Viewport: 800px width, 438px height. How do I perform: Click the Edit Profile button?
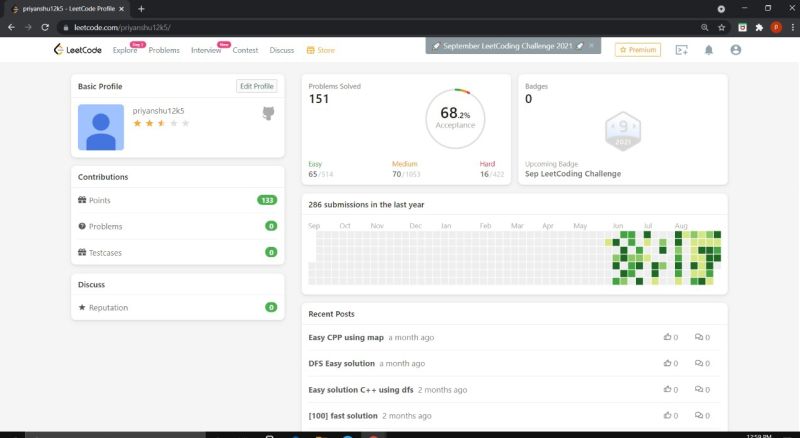click(x=257, y=86)
